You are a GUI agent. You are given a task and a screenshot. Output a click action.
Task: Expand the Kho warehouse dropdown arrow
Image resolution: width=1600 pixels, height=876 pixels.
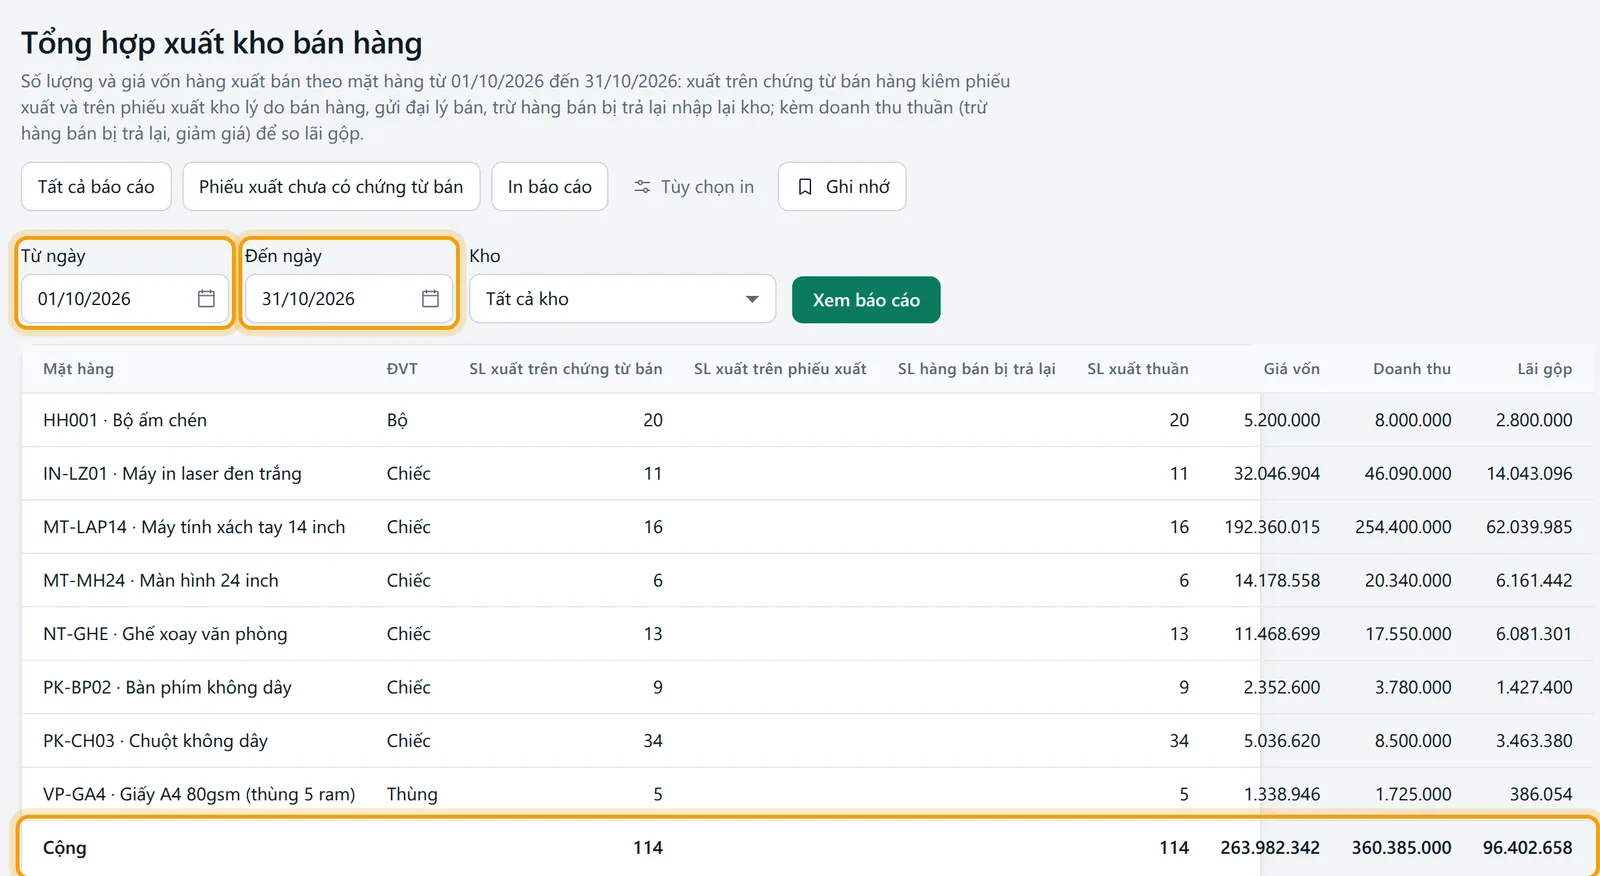[x=752, y=299]
